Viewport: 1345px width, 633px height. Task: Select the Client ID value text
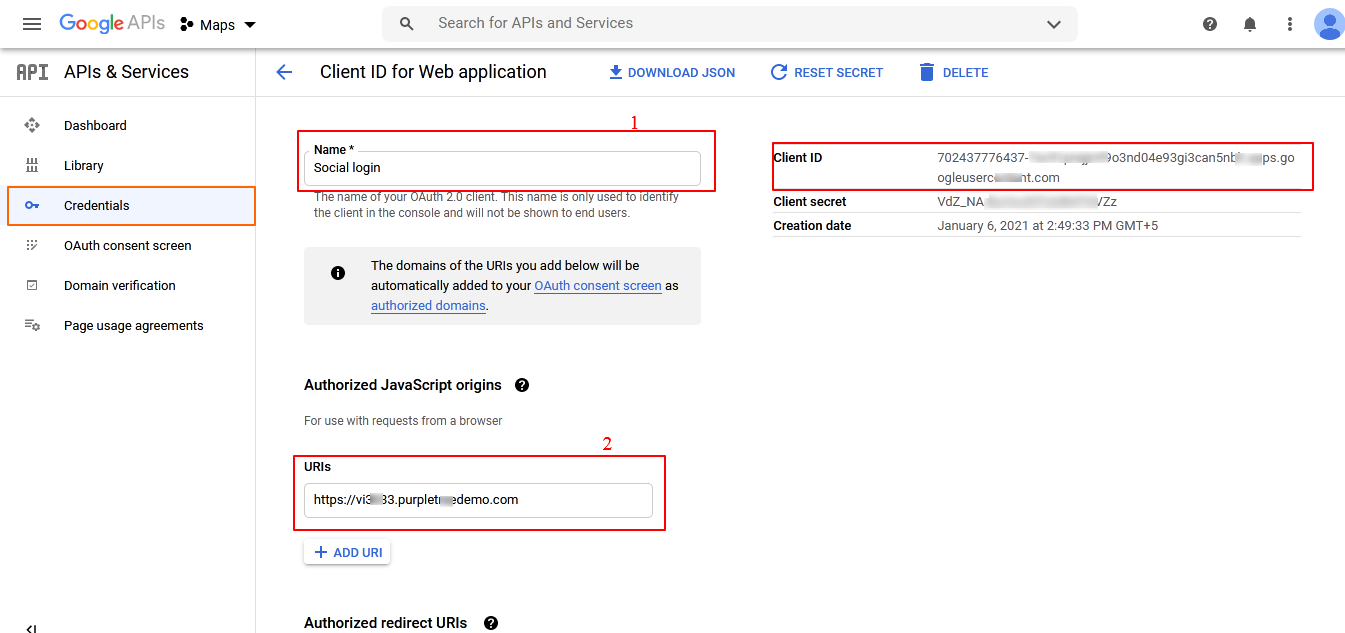point(1116,168)
